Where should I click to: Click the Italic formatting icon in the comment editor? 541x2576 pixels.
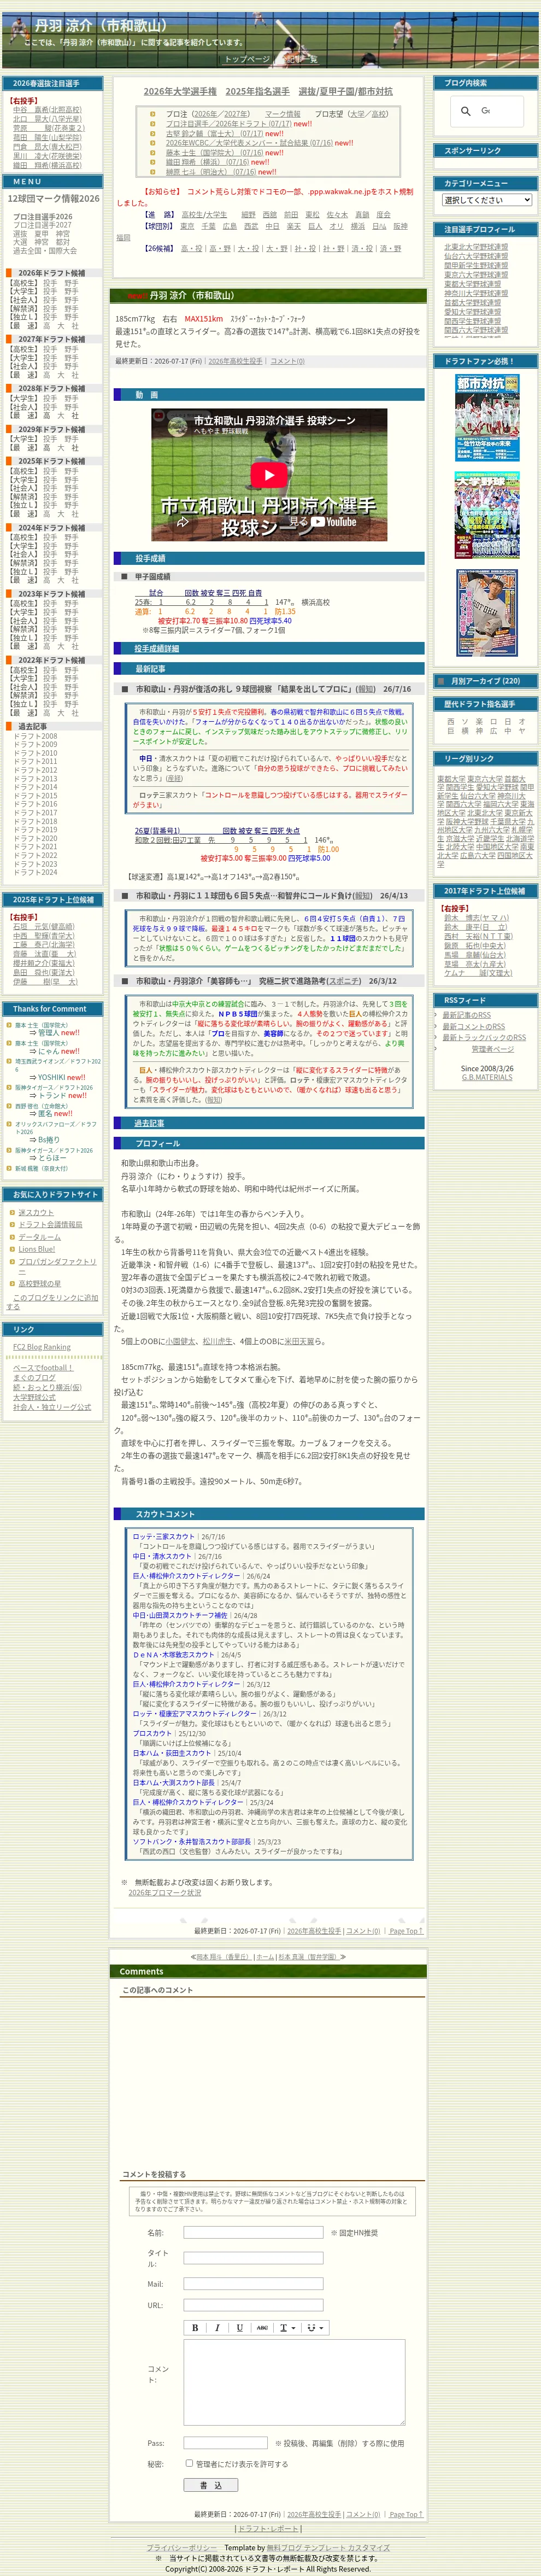(x=217, y=2327)
